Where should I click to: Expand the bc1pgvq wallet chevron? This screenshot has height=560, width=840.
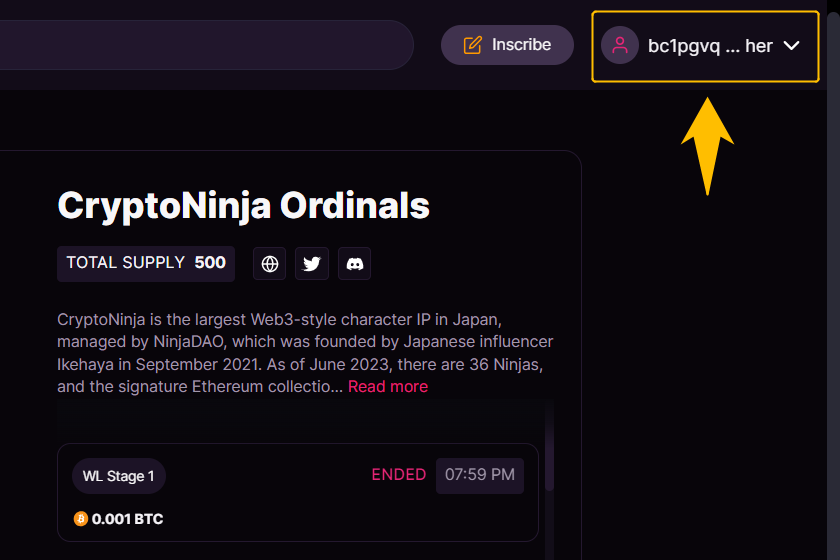pos(791,46)
